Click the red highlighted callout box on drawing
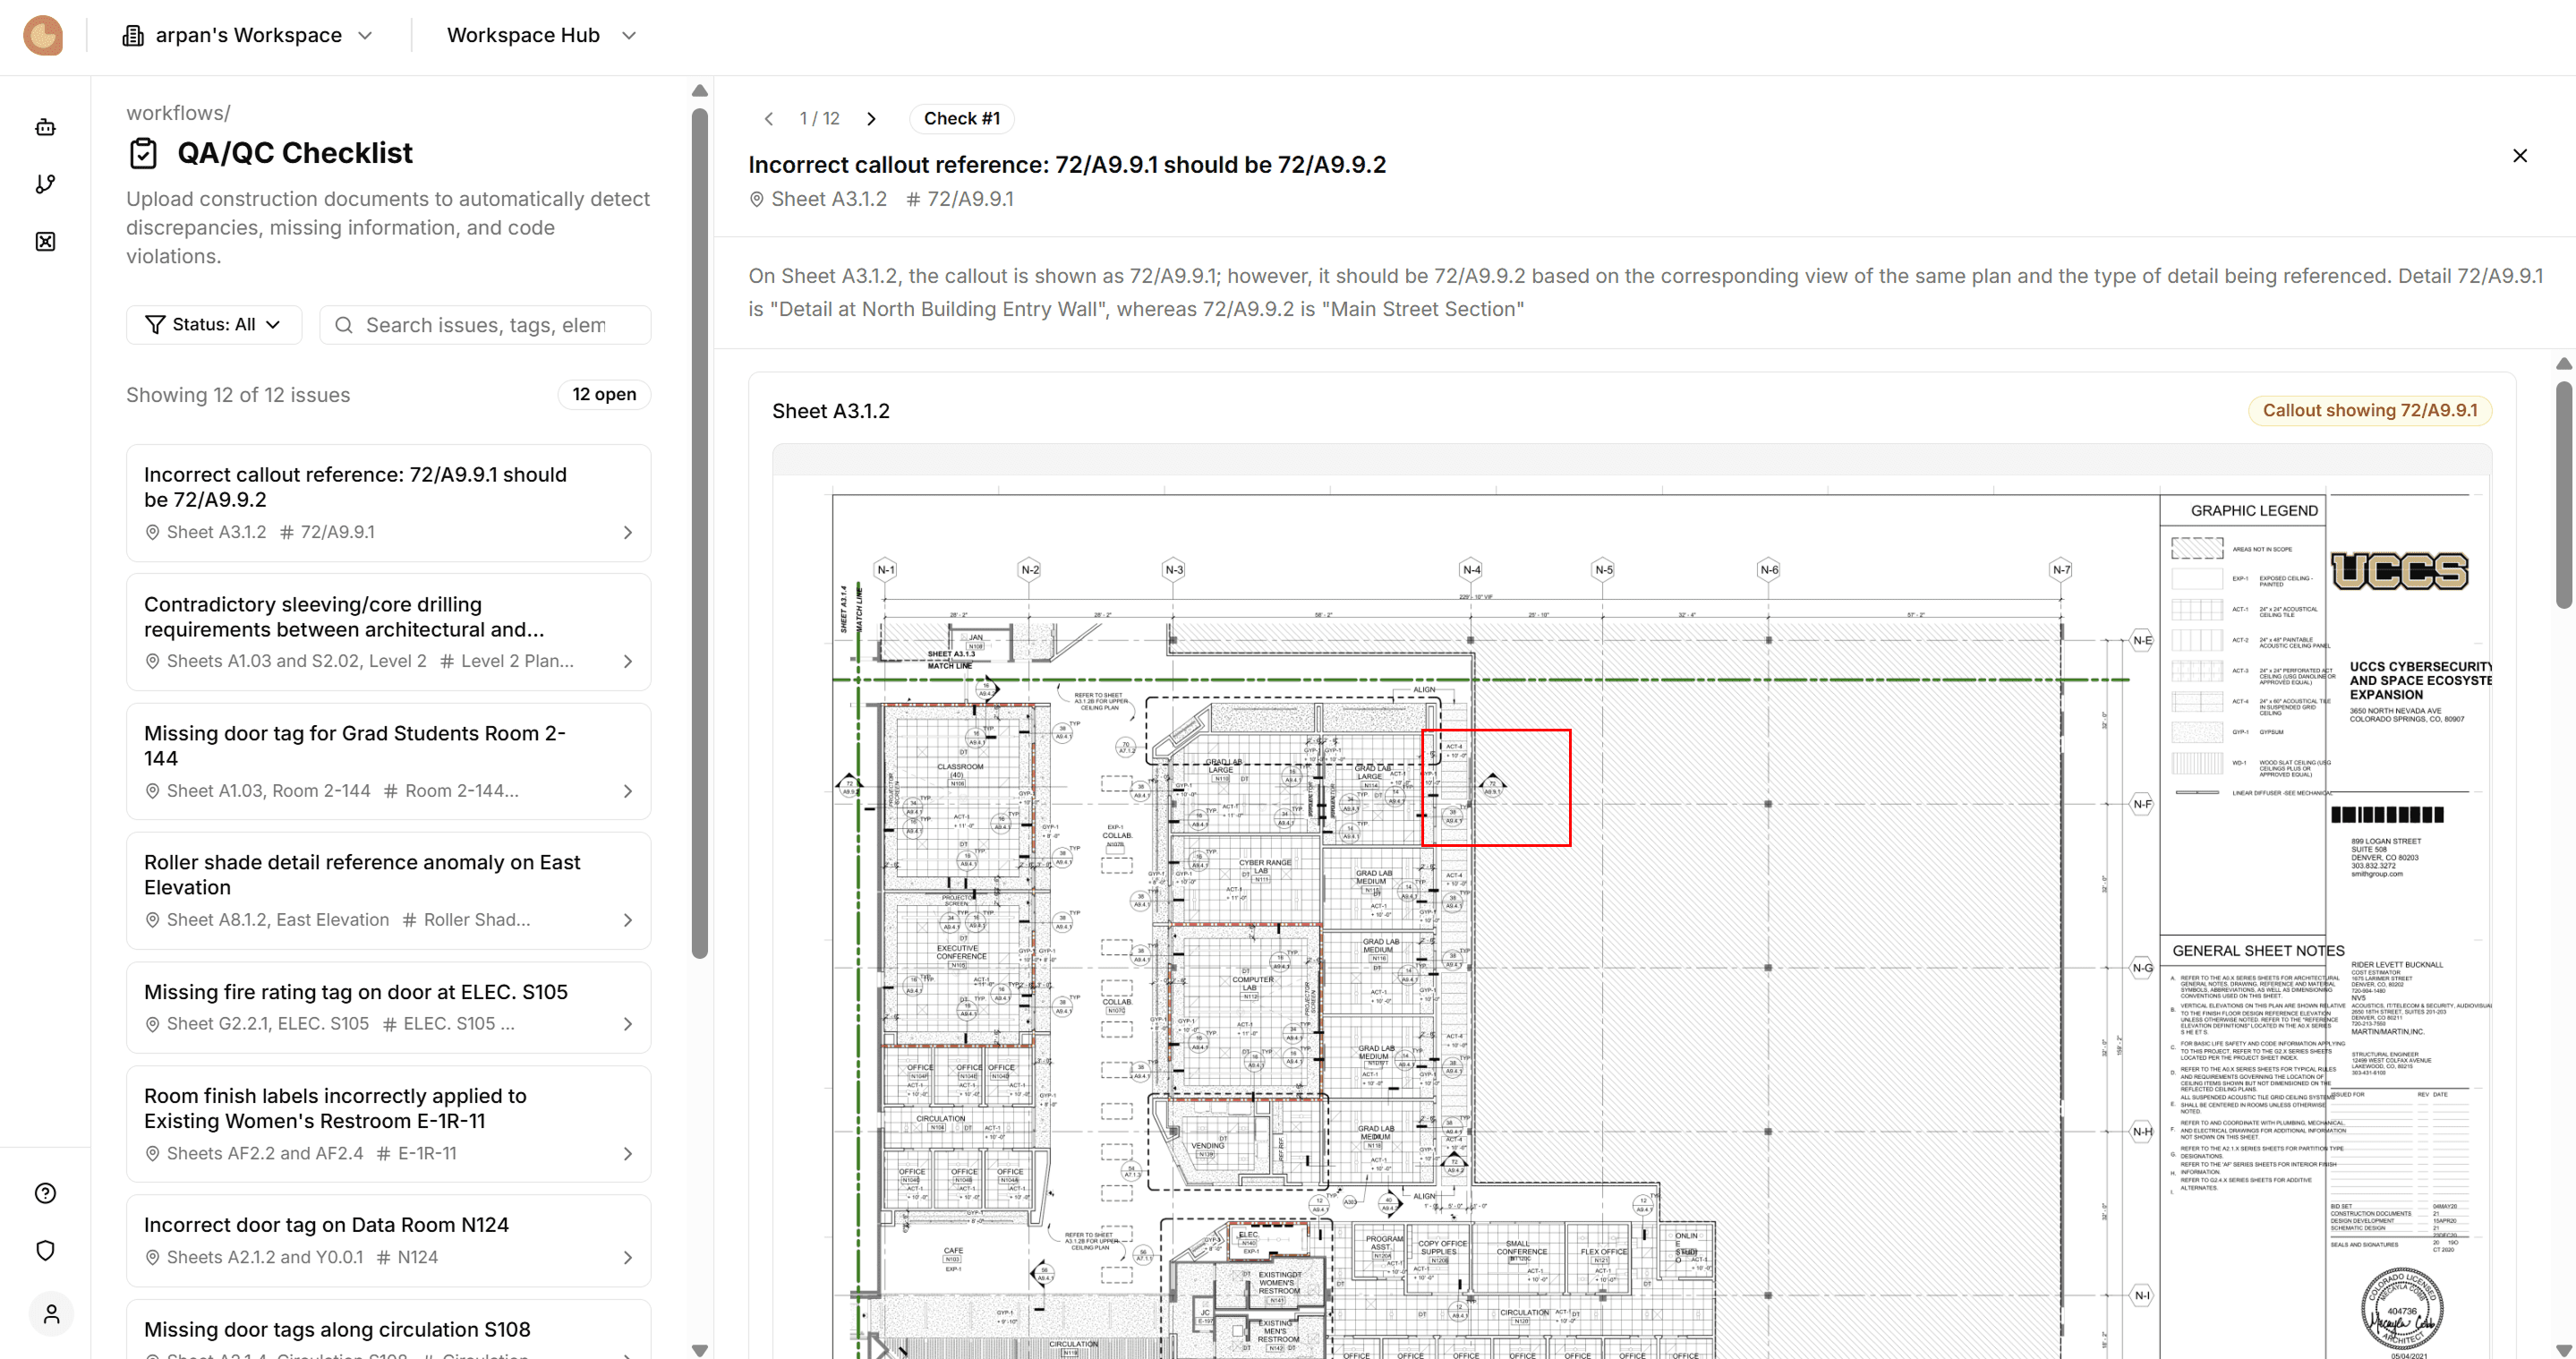Image resolution: width=2576 pixels, height=1359 pixels. click(1495, 787)
